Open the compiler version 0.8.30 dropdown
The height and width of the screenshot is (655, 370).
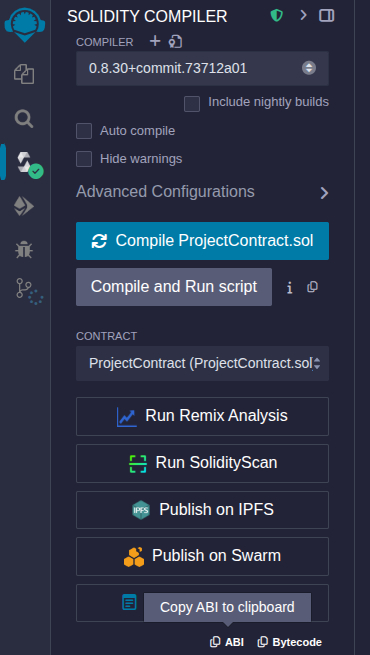[x=203, y=69]
